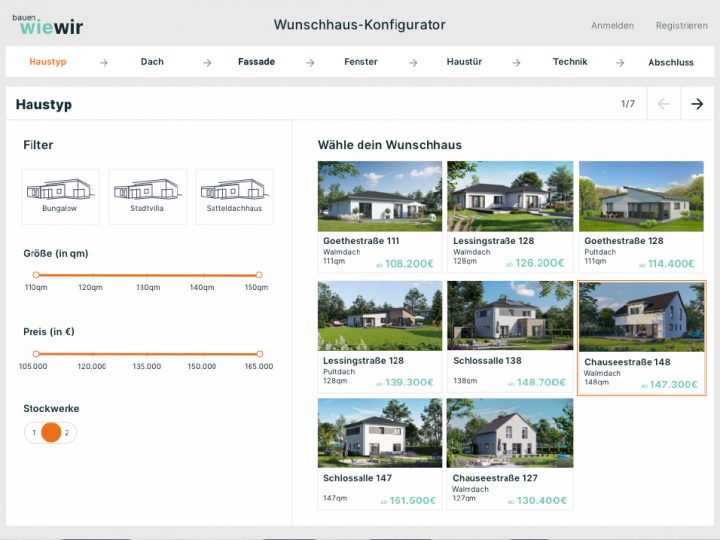Select the Bungalow house type icon

tap(60, 194)
